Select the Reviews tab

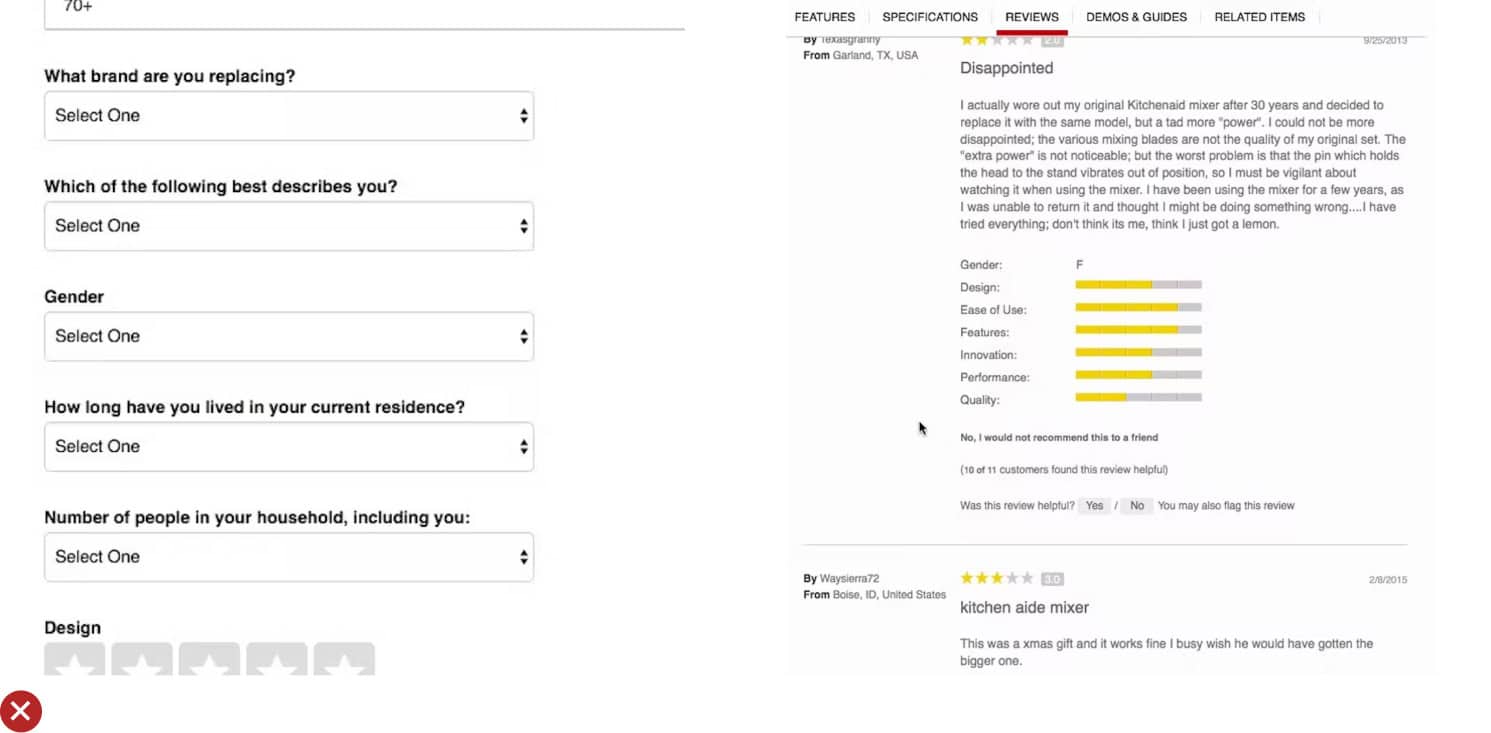1032,17
